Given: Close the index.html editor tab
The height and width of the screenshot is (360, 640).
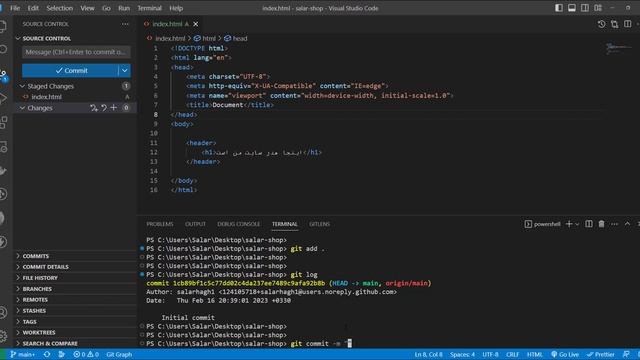Looking at the screenshot, I should (196, 24).
